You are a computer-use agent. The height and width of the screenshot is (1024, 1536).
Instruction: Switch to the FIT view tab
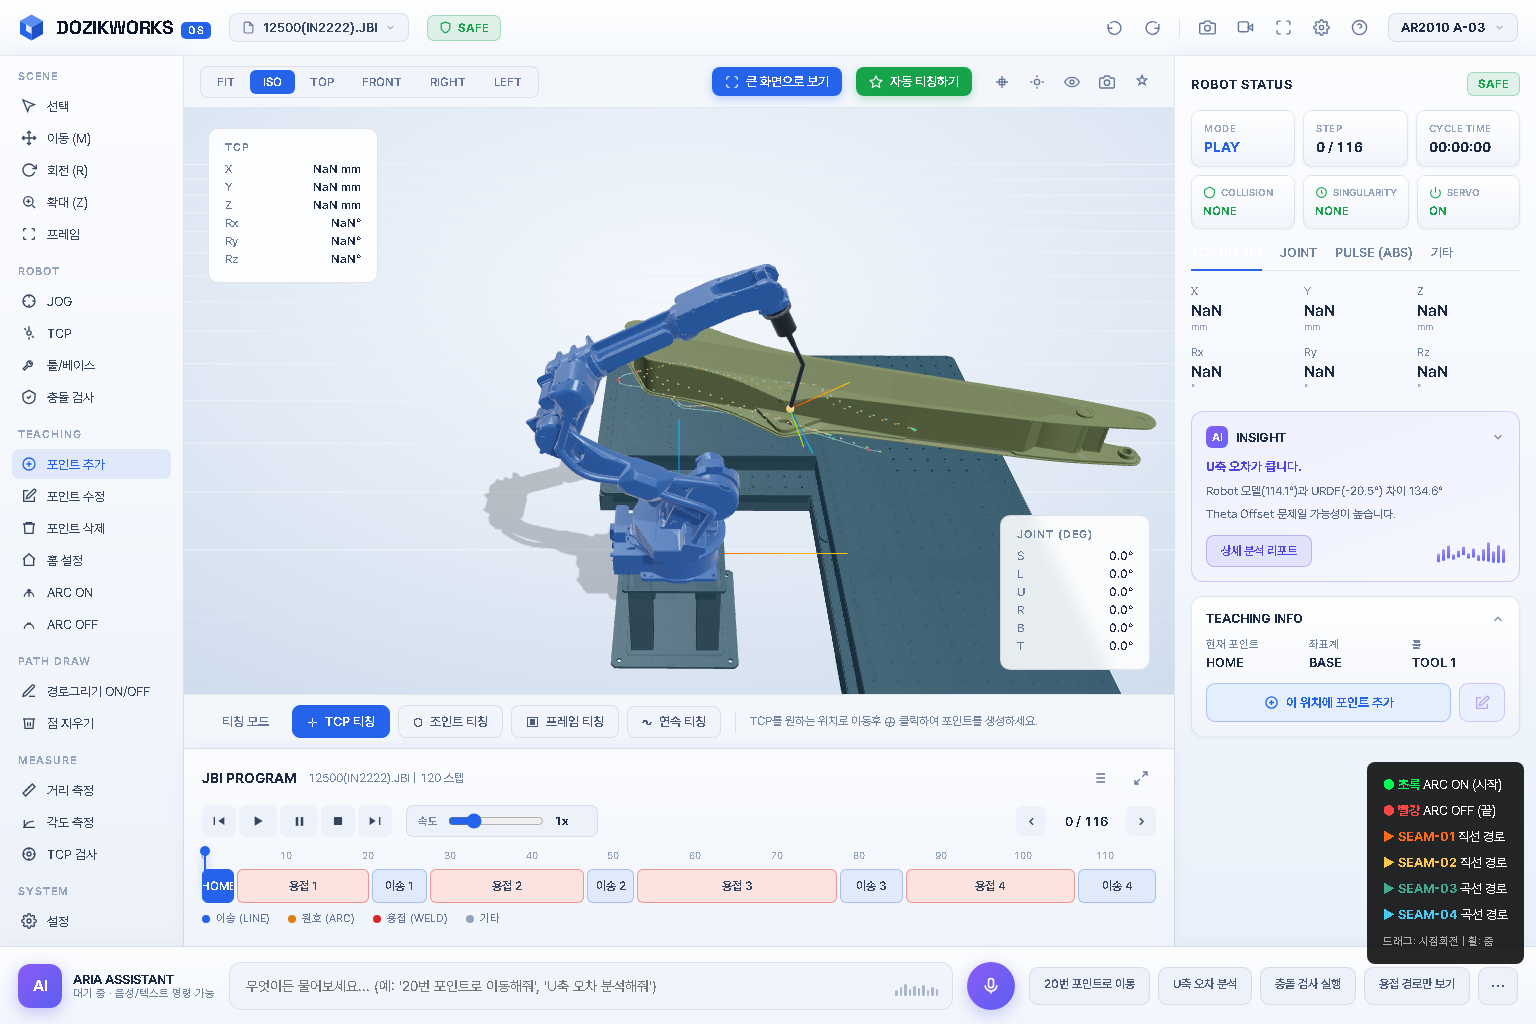pos(226,82)
